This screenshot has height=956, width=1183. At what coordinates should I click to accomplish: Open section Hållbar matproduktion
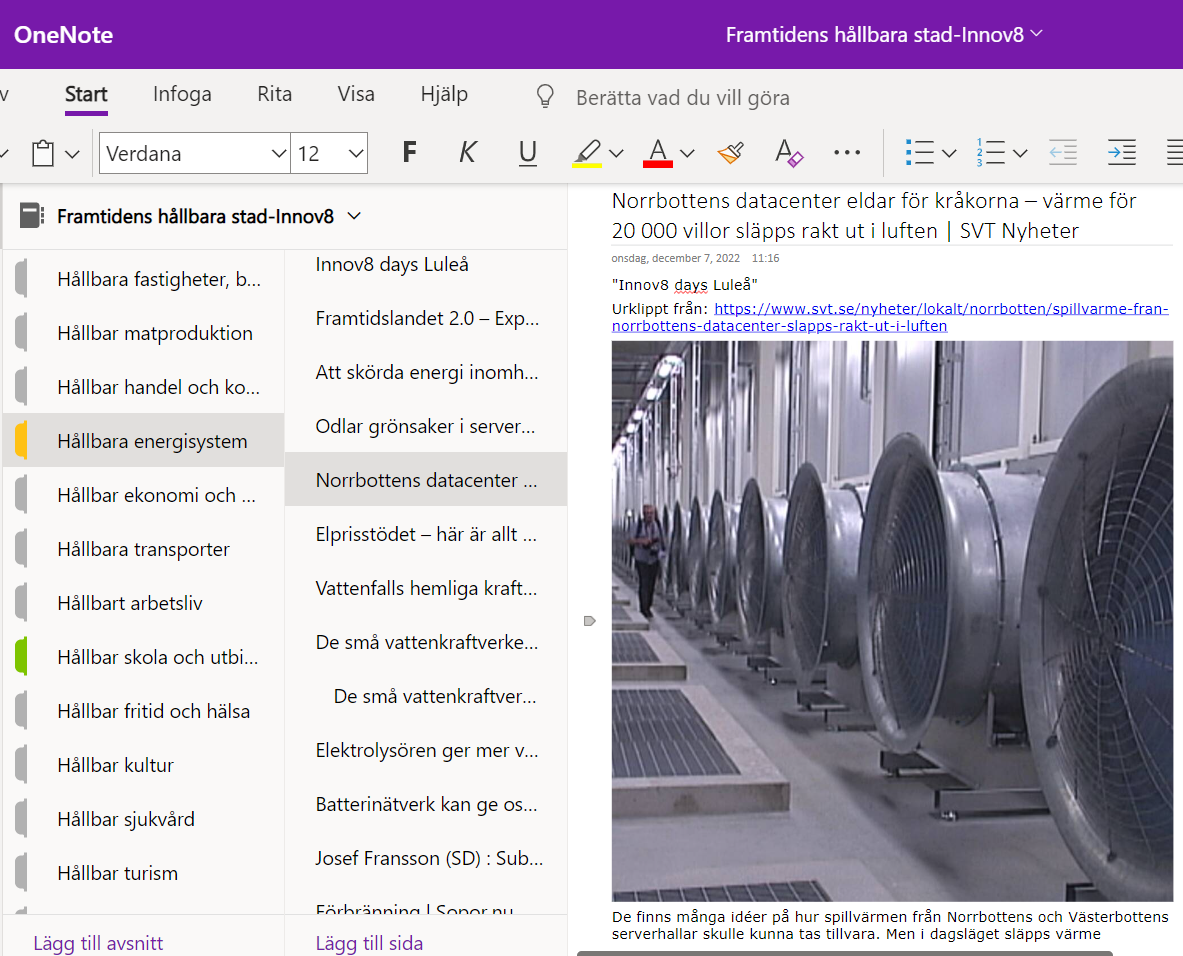[143, 333]
